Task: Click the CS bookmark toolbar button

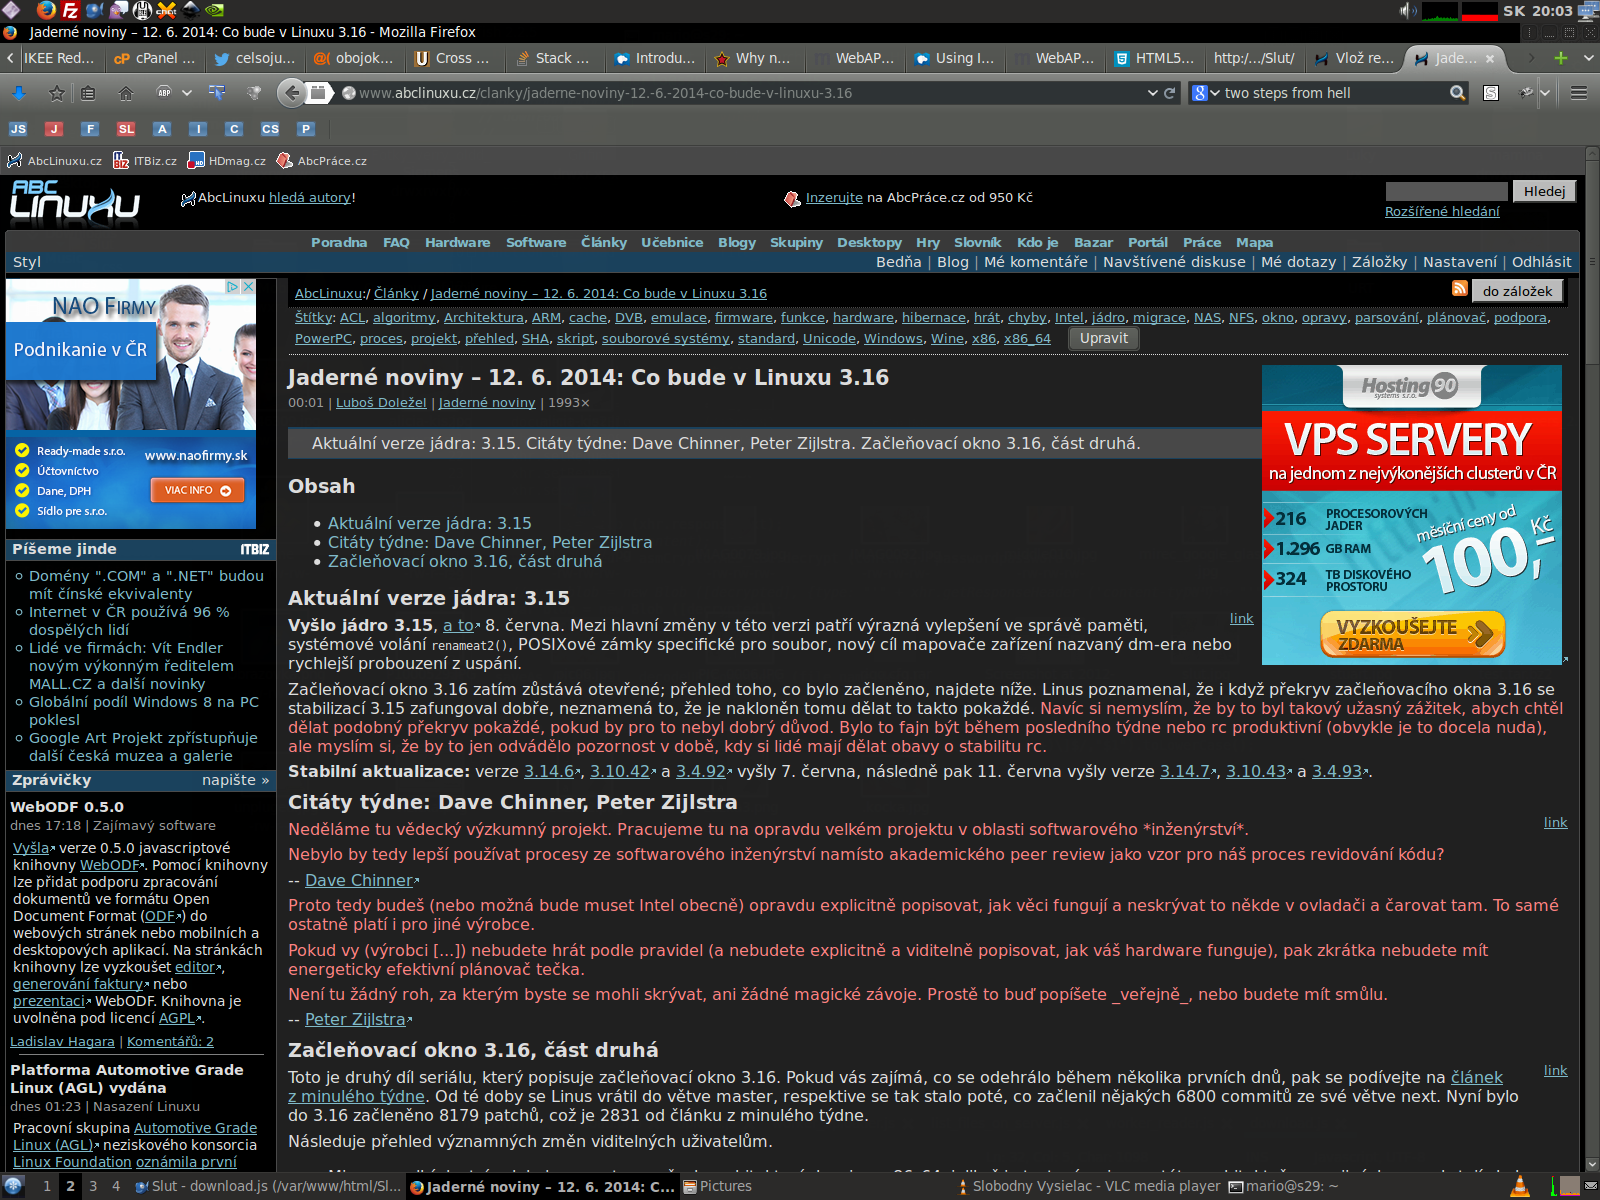Action: 270,129
